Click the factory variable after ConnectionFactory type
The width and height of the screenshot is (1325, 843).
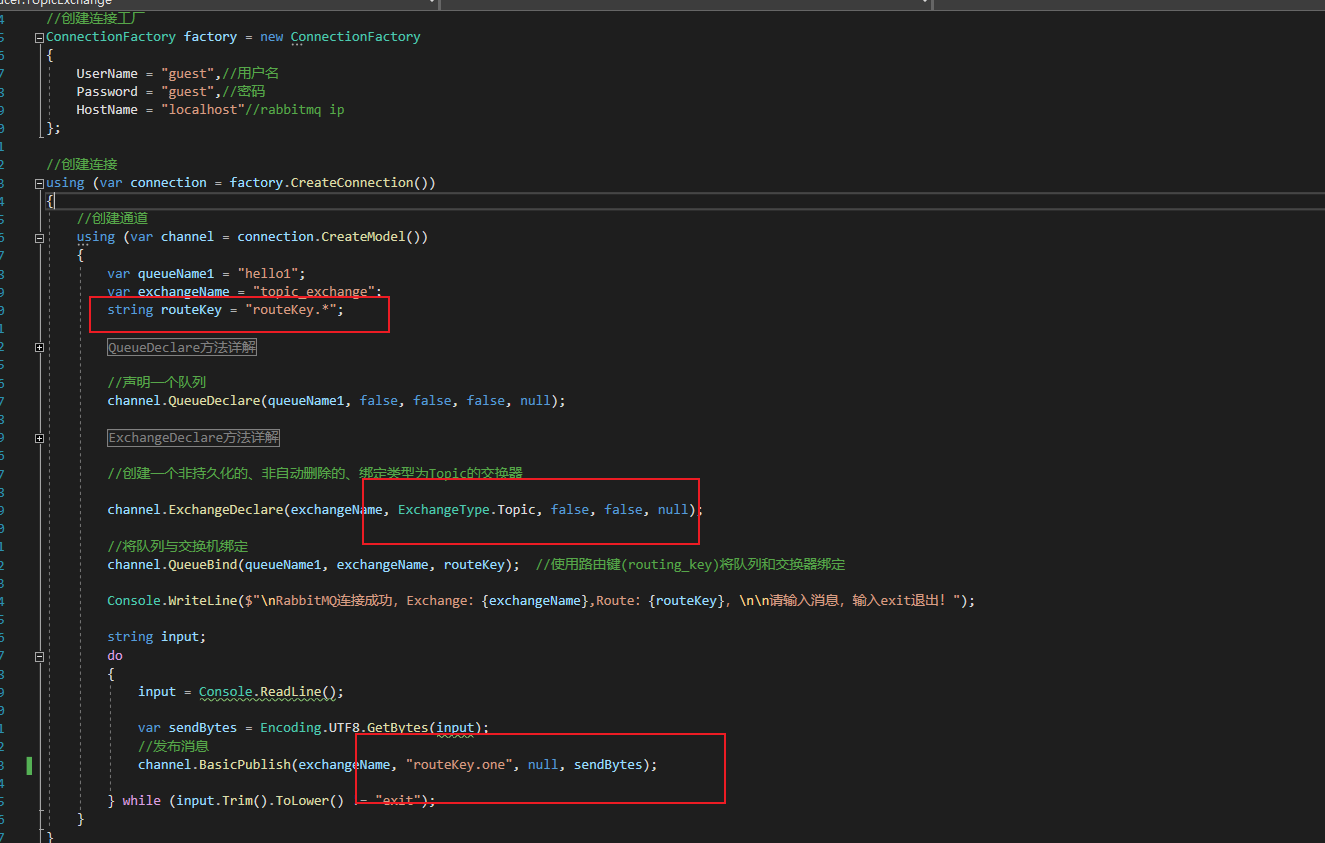210,36
